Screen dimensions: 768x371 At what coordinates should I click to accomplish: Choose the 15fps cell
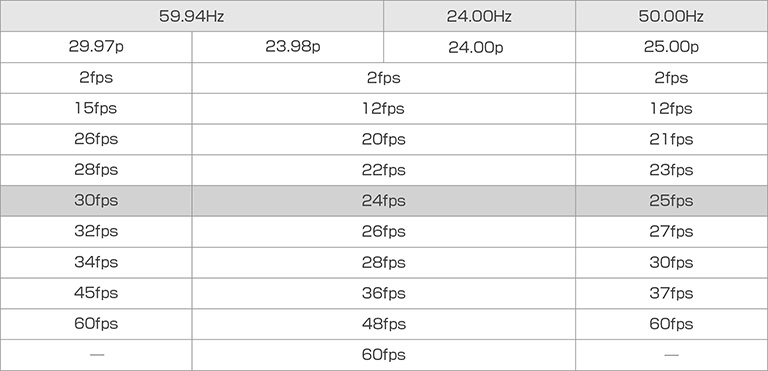[96, 108]
